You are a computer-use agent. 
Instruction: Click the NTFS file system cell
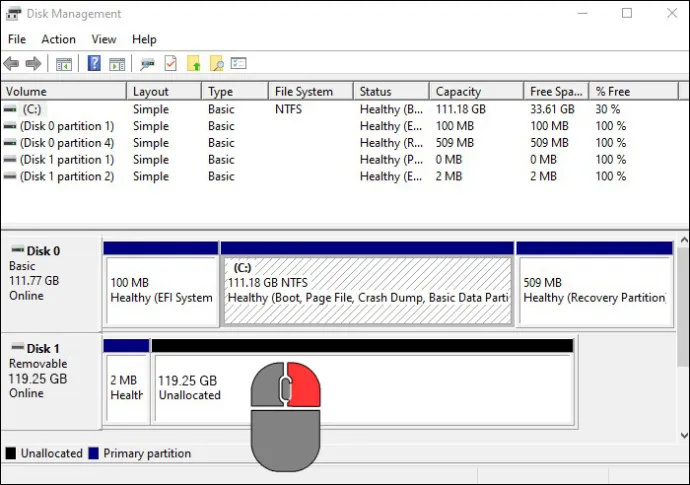[289, 109]
